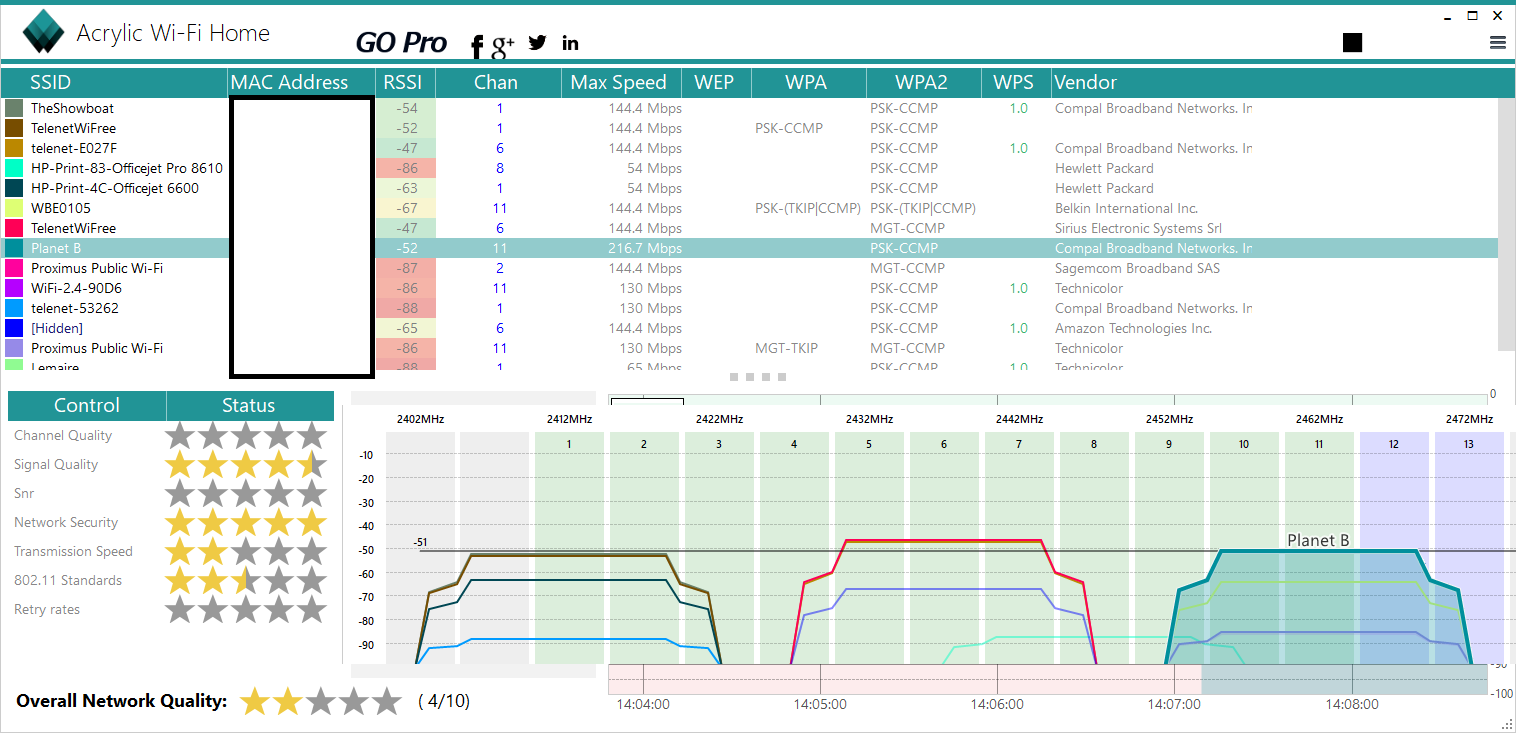The width and height of the screenshot is (1516, 733).
Task: Click channel 6 band in graph
Action: tap(944, 547)
